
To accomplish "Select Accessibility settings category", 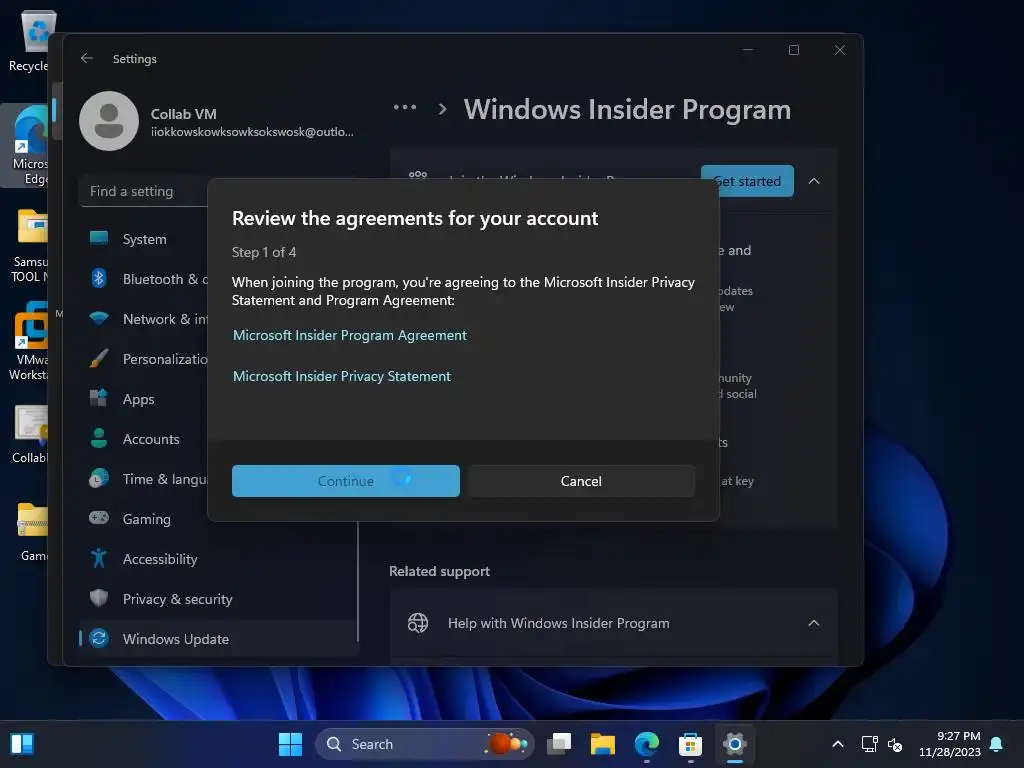I will [219, 559].
